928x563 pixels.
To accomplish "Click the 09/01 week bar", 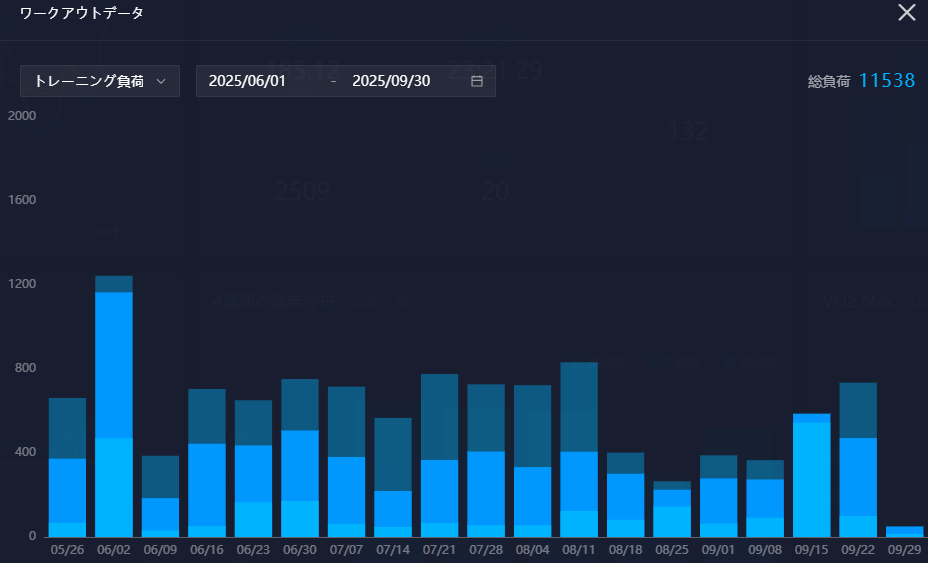I will 718,496.
